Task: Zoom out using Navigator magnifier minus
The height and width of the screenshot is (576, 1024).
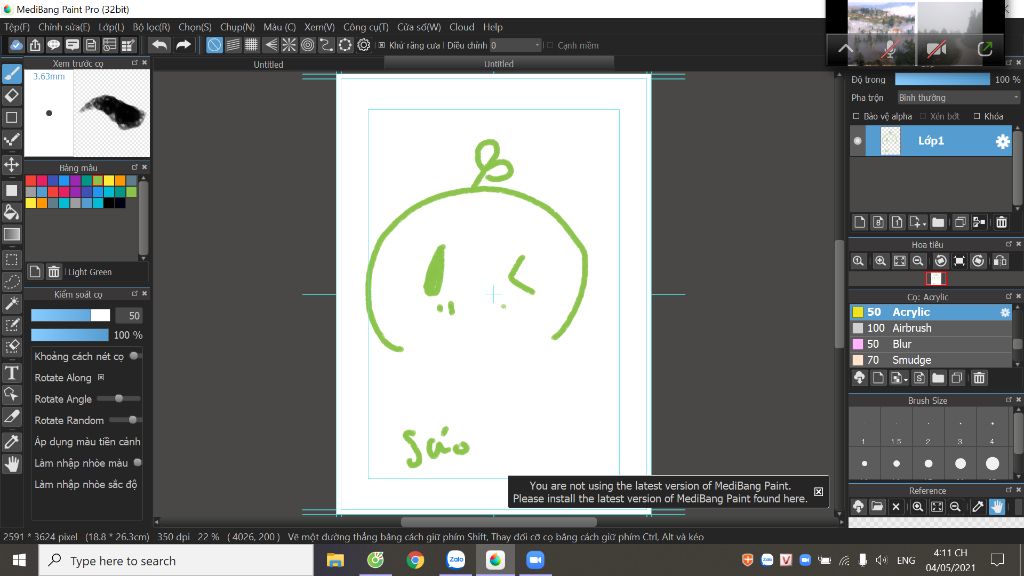Action: click(918, 261)
